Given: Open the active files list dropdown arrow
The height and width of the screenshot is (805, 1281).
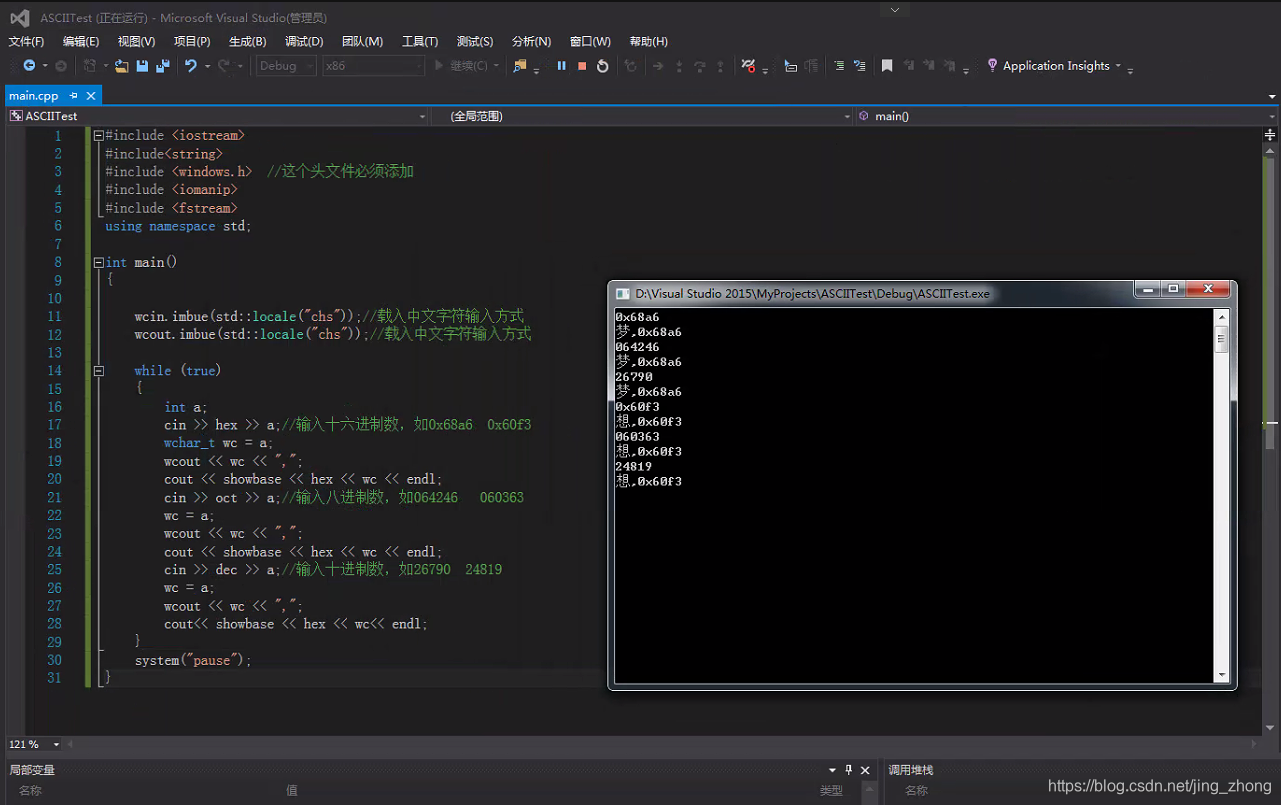Looking at the screenshot, I should (1272, 96).
